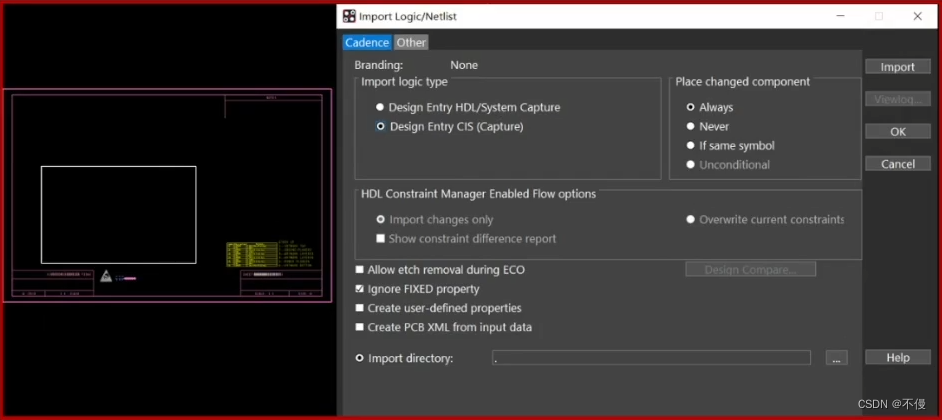This screenshot has height=420, width=942.
Task: Enable Allow etch removal during ECO
Action: (x=359, y=270)
